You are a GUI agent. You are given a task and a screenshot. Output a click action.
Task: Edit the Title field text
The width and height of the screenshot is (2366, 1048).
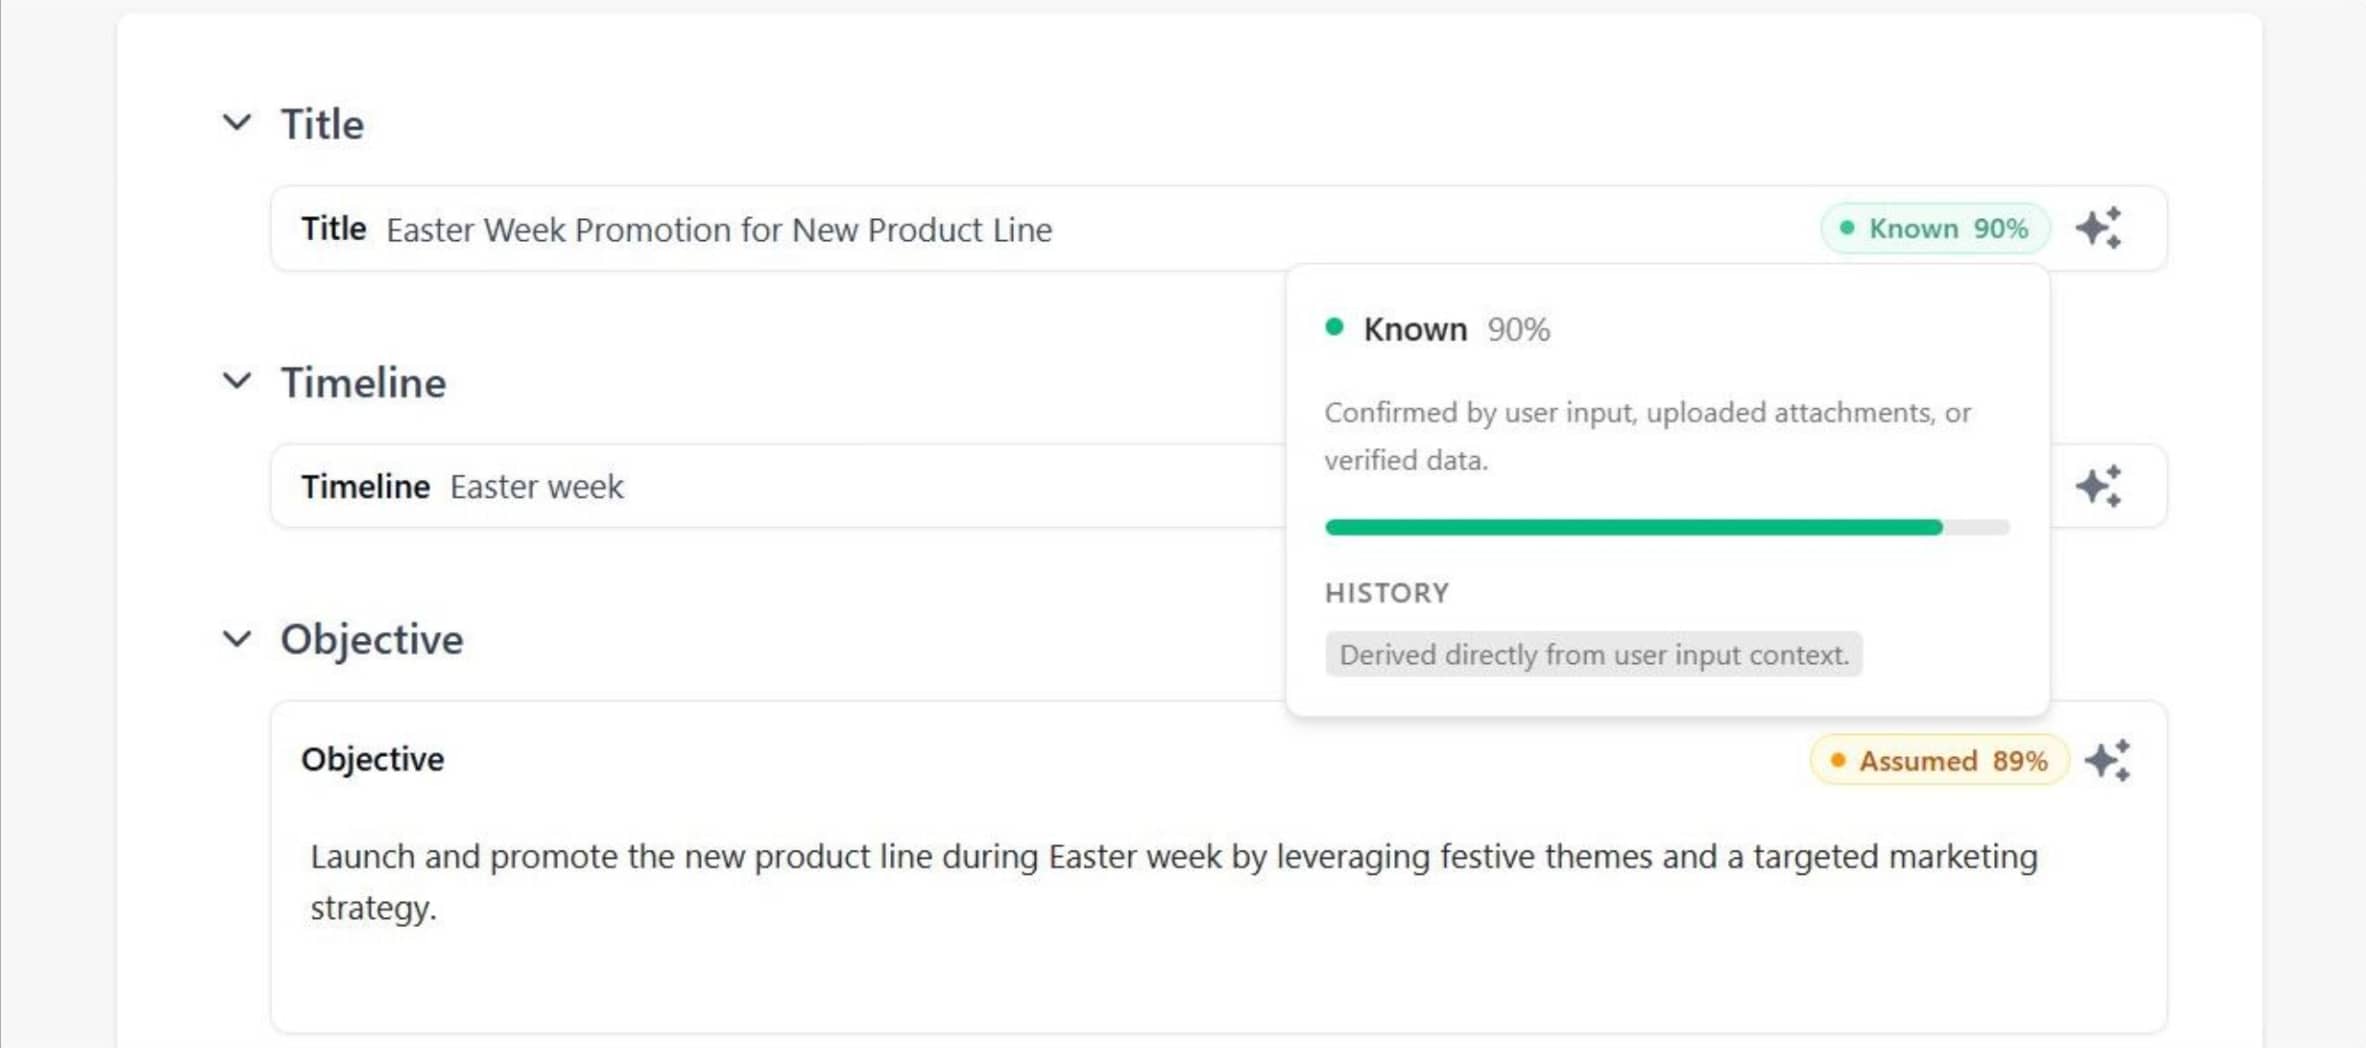719,230
